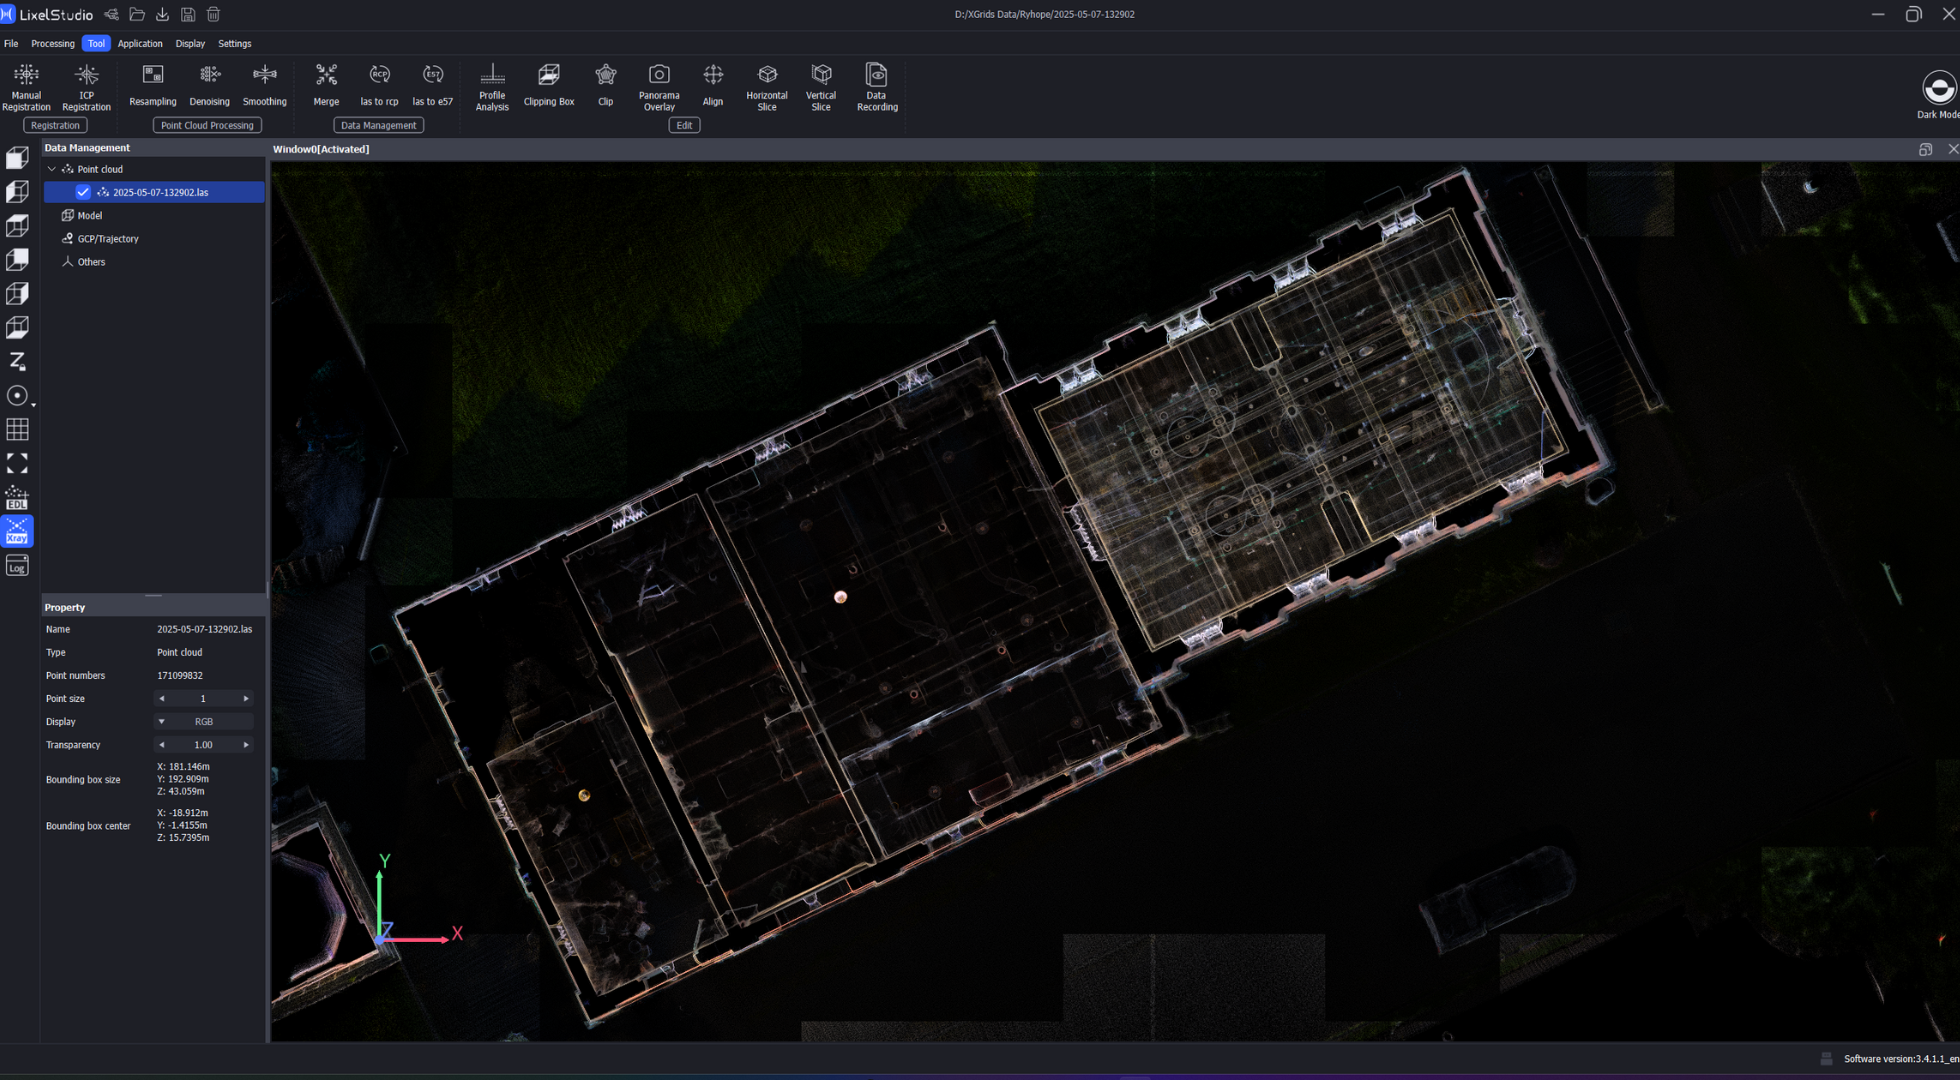Open the Data Recording tool

coord(876,86)
